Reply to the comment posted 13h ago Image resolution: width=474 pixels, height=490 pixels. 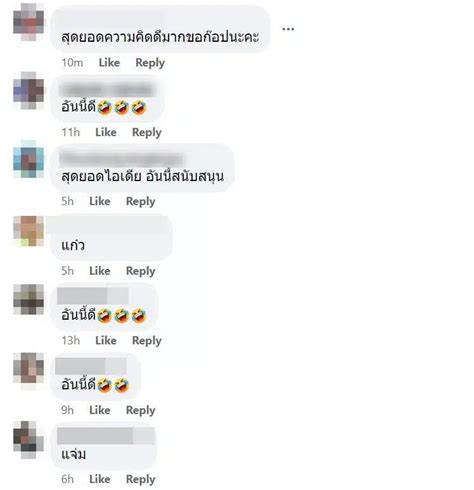point(147,341)
